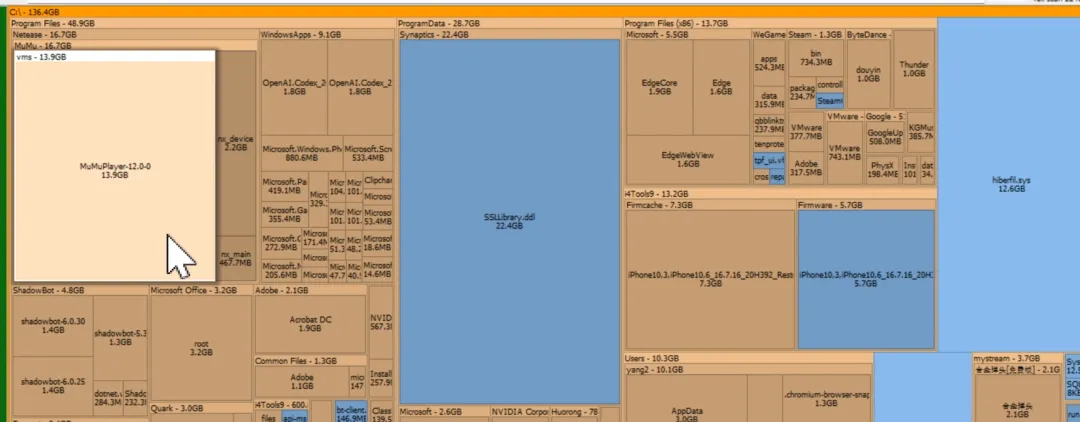Viewport: 1080px width, 422px height.
Task: Select the ProgramData - 28.7GB header
Action: pyautogui.click(x=509, y=23)
